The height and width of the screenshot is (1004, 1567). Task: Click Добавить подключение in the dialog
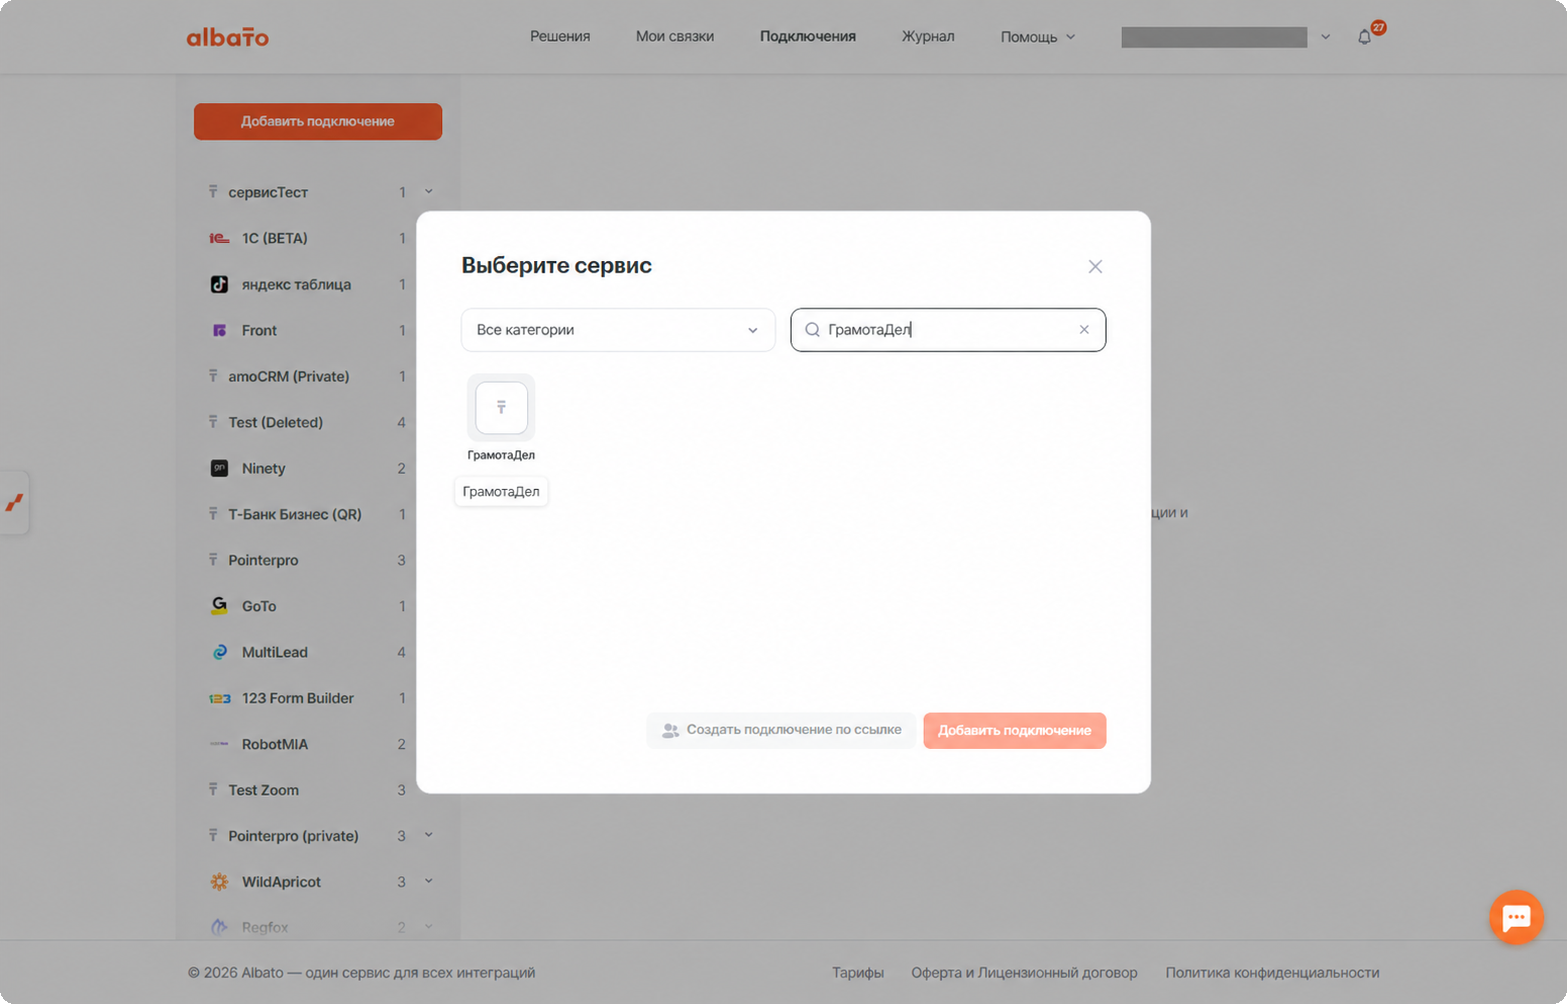click(1014, 731)
